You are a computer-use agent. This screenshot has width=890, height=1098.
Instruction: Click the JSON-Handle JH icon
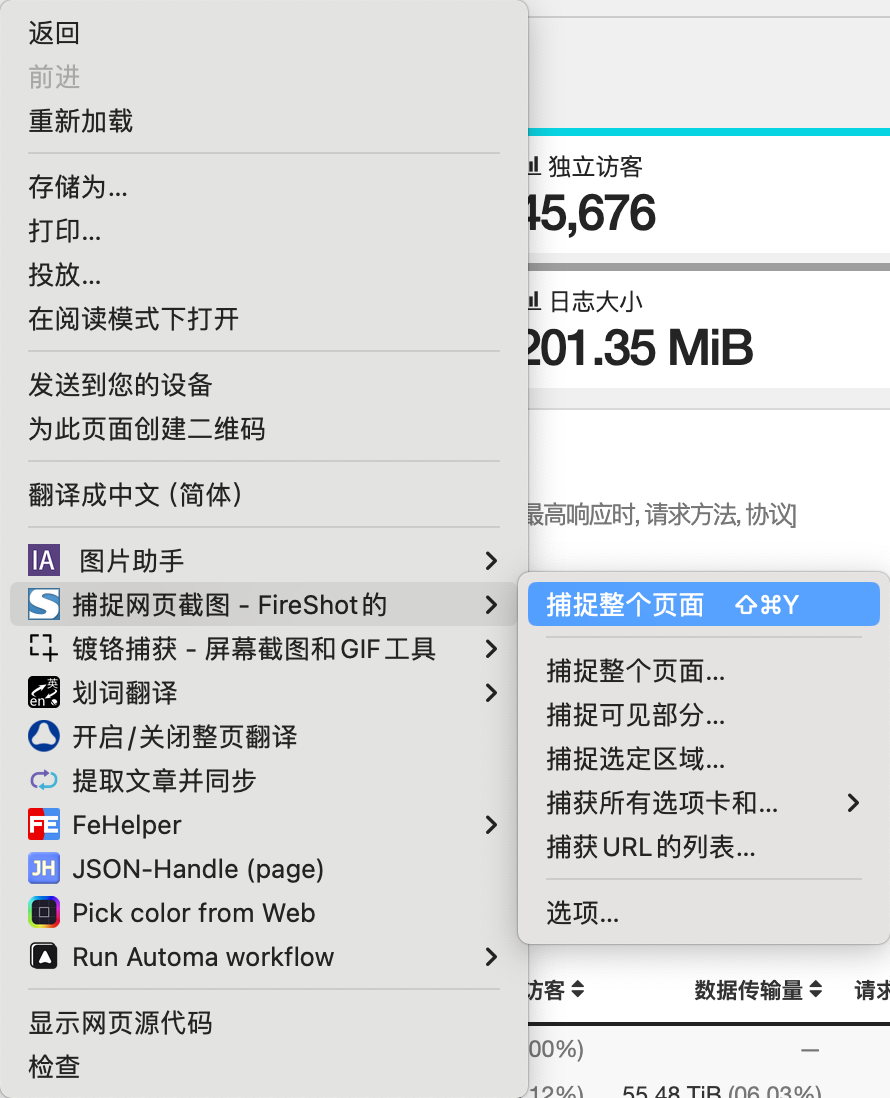pyautogui.click(x=44, y=869)
